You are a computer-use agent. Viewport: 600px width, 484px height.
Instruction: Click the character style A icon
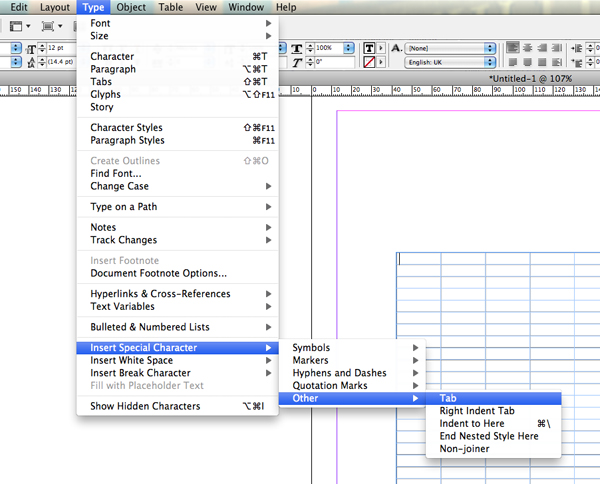click(x=396, y=48)
